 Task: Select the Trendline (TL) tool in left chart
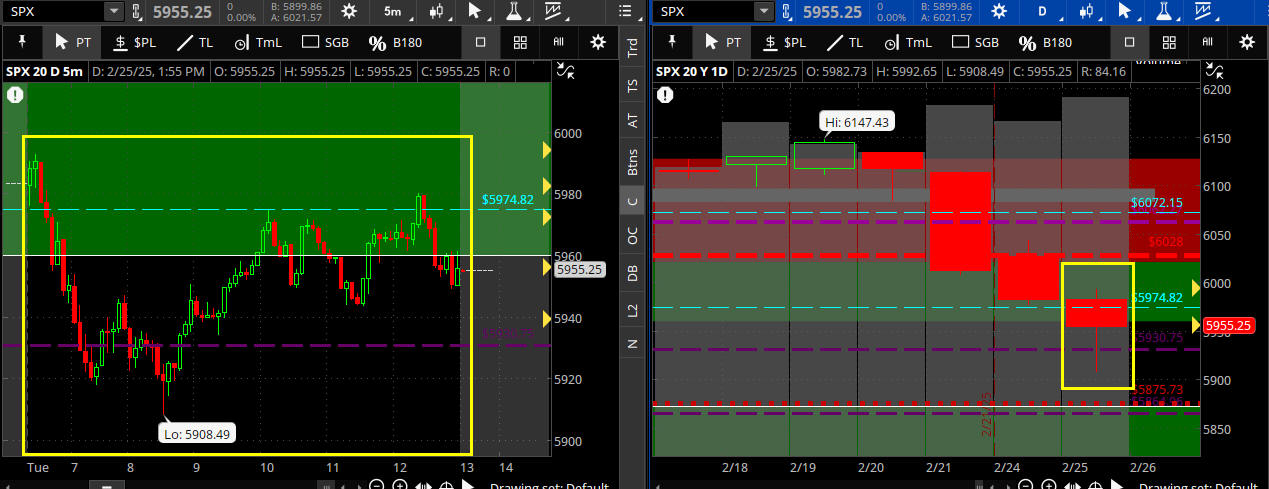(194, 43)
